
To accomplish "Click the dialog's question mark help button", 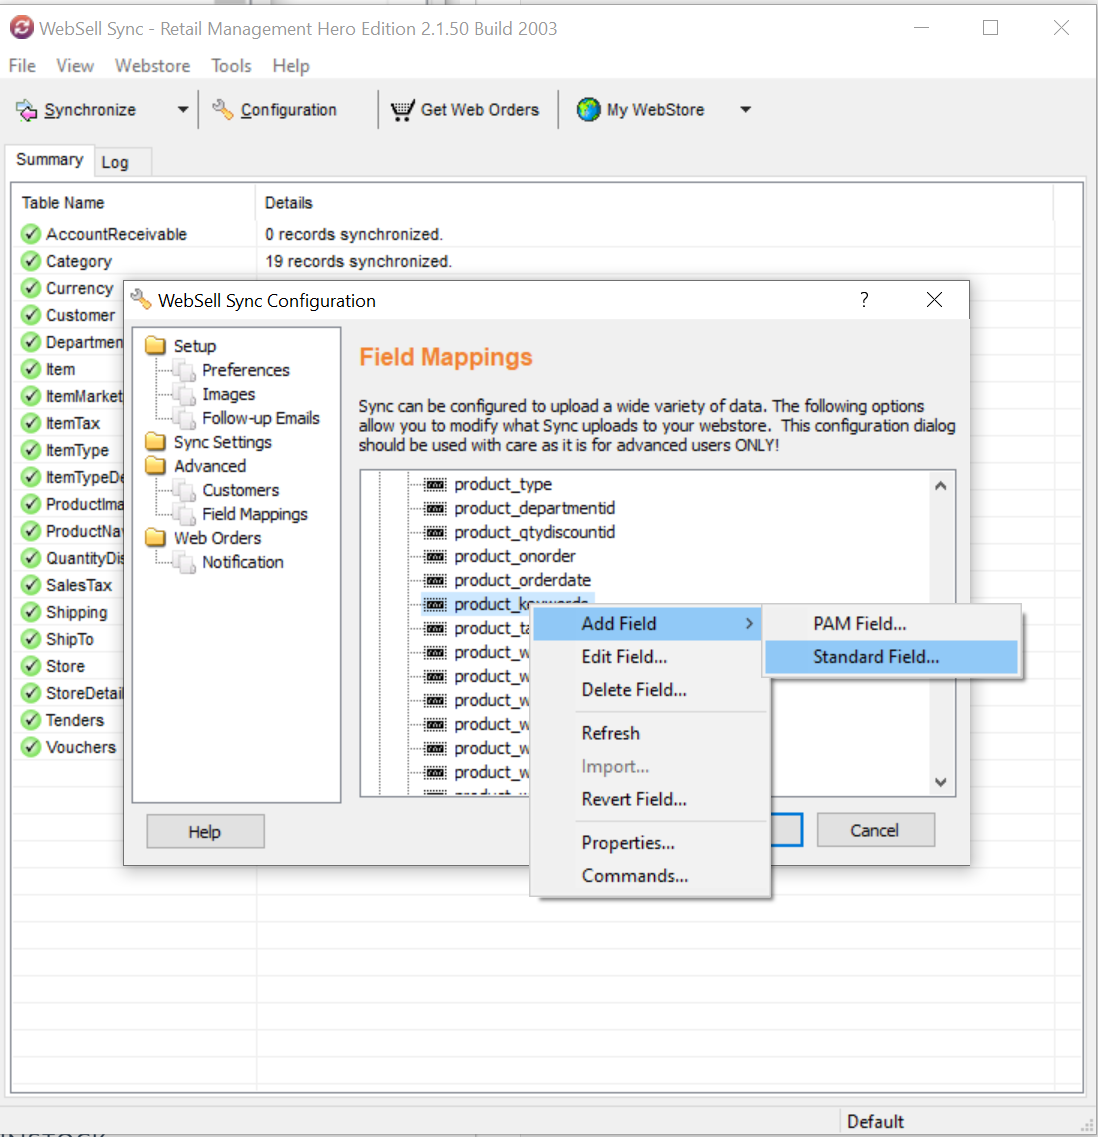I will pyautogui.click(x=864, y=300).
